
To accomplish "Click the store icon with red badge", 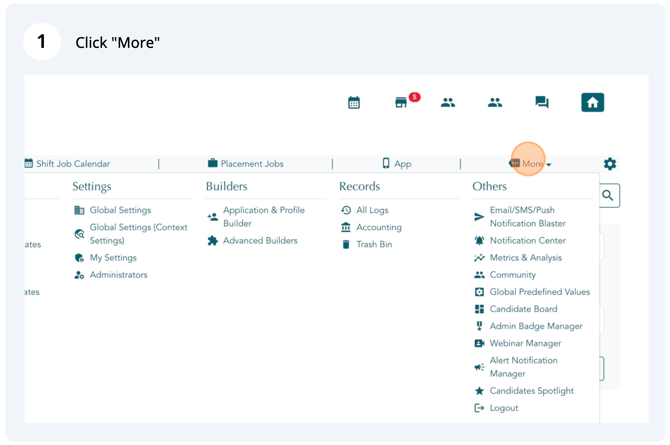I will (x=401, y=103).
